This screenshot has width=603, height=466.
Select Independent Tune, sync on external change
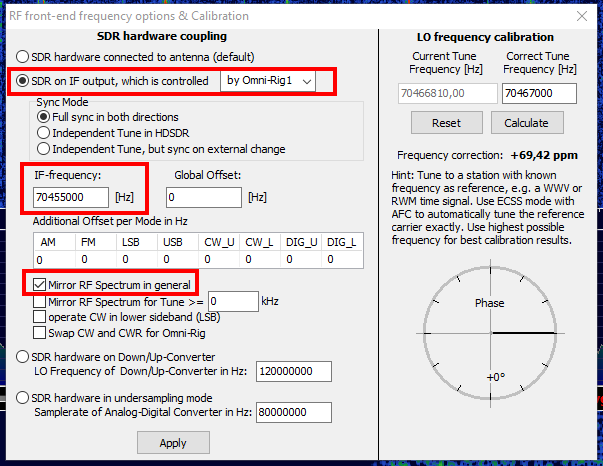(x=43, y=149)
